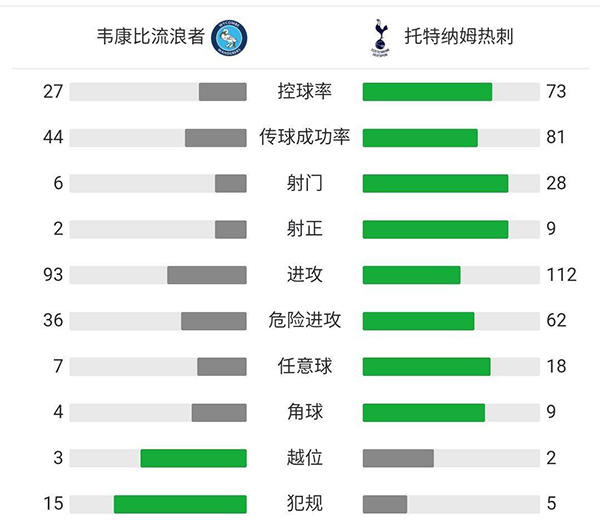Click Wycombe's green offsides bar

[193, 458]
